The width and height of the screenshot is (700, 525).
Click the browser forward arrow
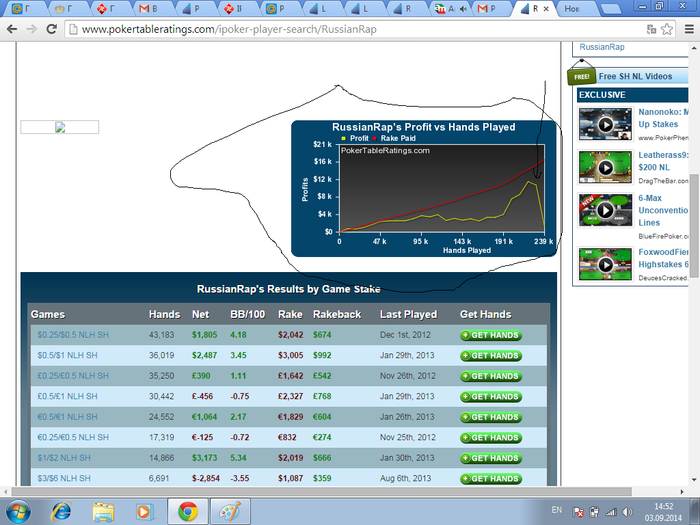(32, 29)
